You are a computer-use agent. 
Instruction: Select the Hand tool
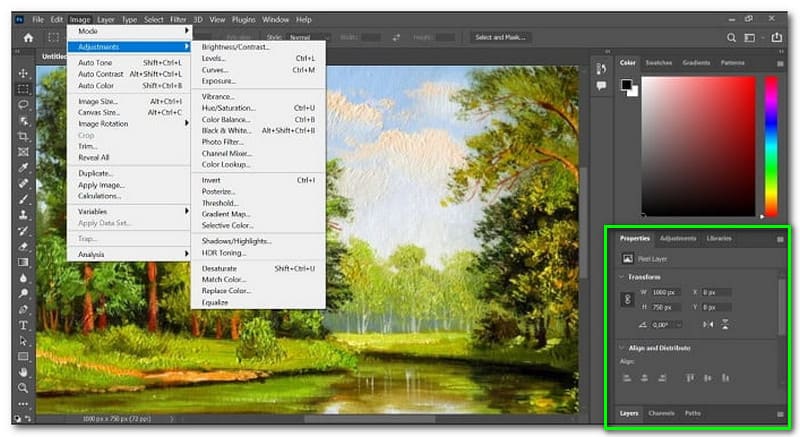23,371
